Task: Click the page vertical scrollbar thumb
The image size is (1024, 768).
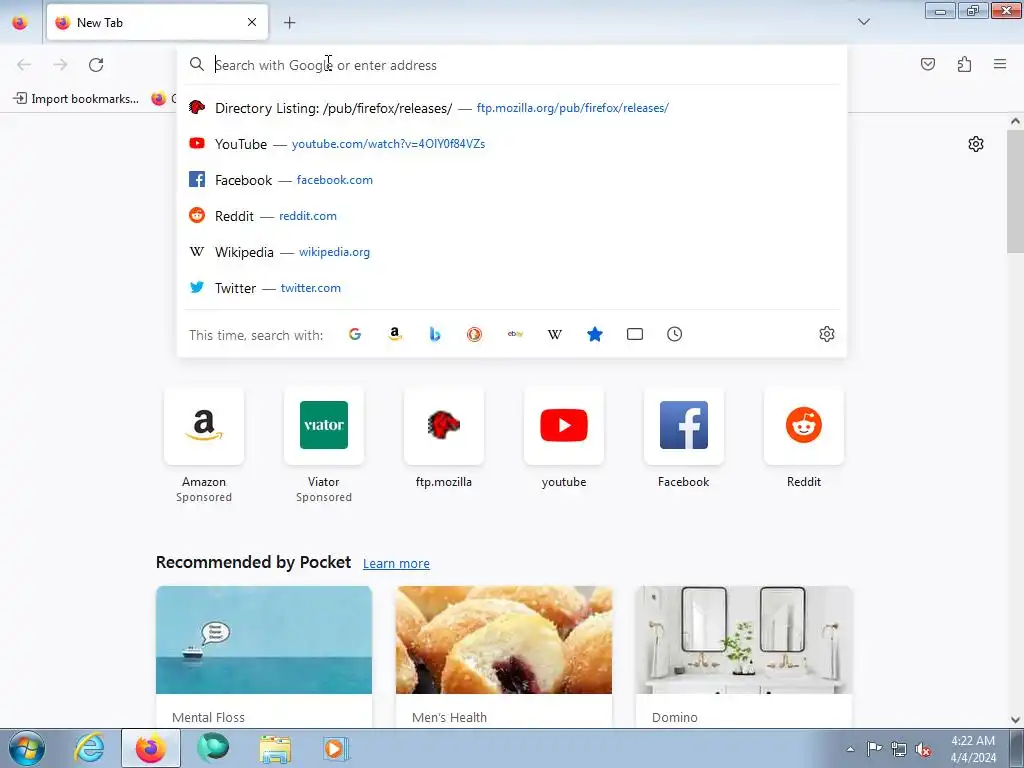Action: pyautogui.click(x=1015, y=191)
